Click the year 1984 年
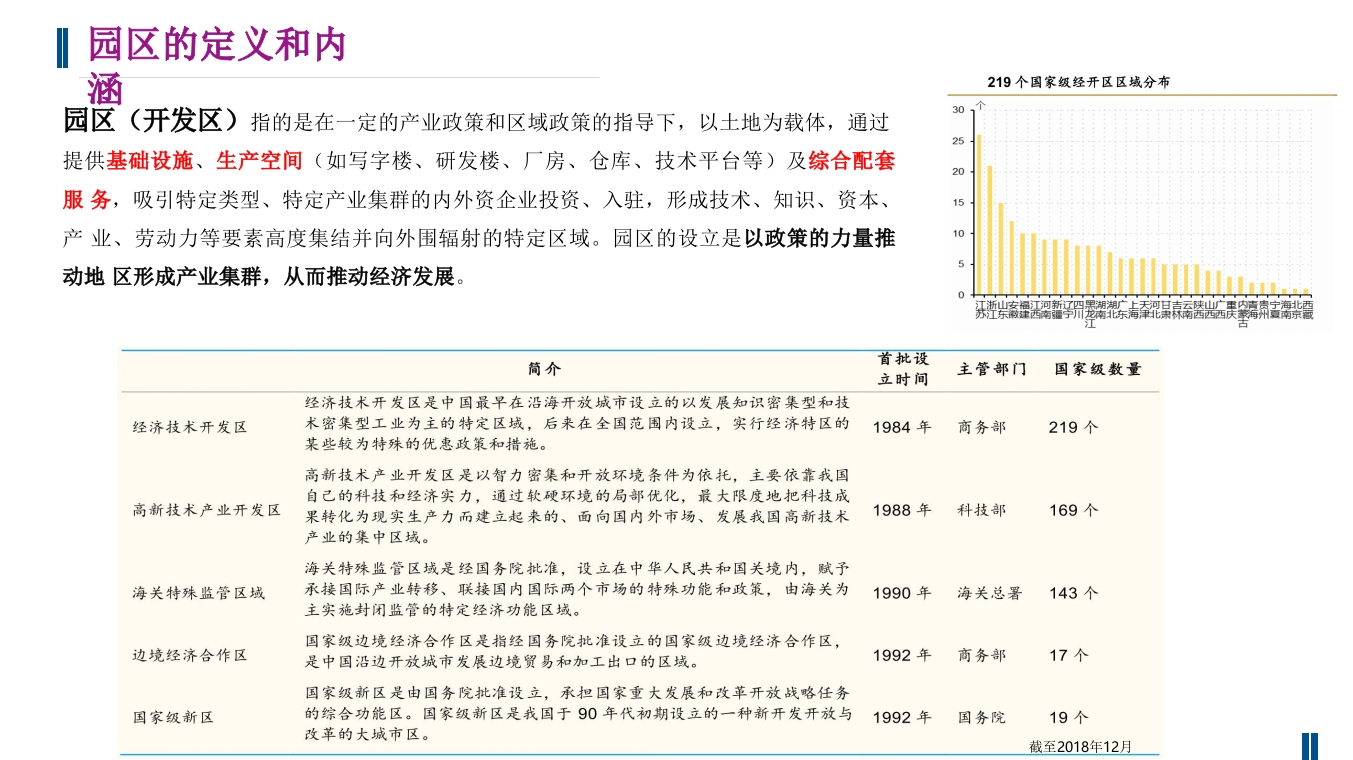The width and height of the screenshot is (1353, 760). 902,427
